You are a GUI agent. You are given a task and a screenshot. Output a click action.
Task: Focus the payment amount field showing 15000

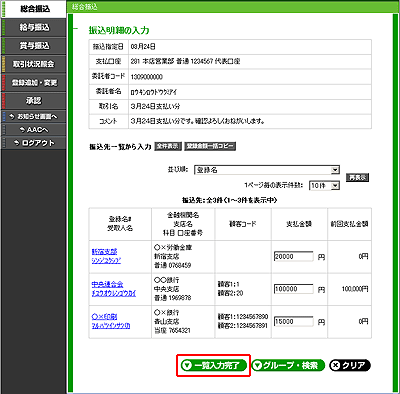294,322
